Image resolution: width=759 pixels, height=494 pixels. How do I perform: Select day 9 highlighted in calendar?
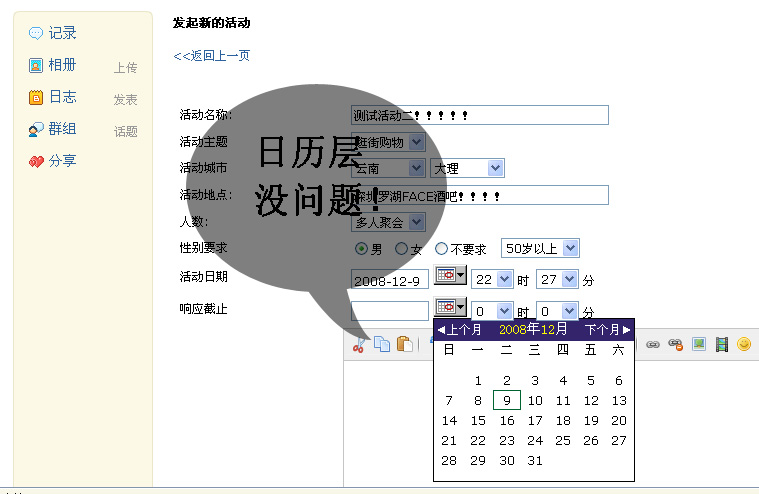click(x=507, y=400)
